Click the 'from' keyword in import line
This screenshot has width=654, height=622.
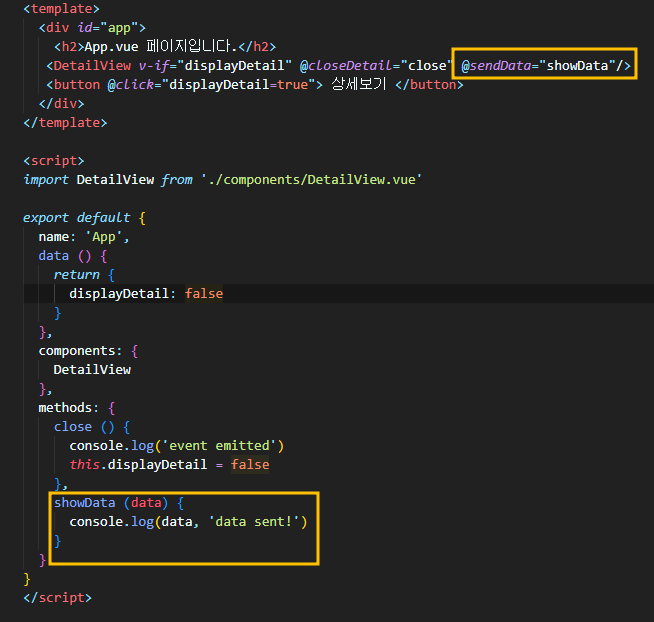[177, 180]
